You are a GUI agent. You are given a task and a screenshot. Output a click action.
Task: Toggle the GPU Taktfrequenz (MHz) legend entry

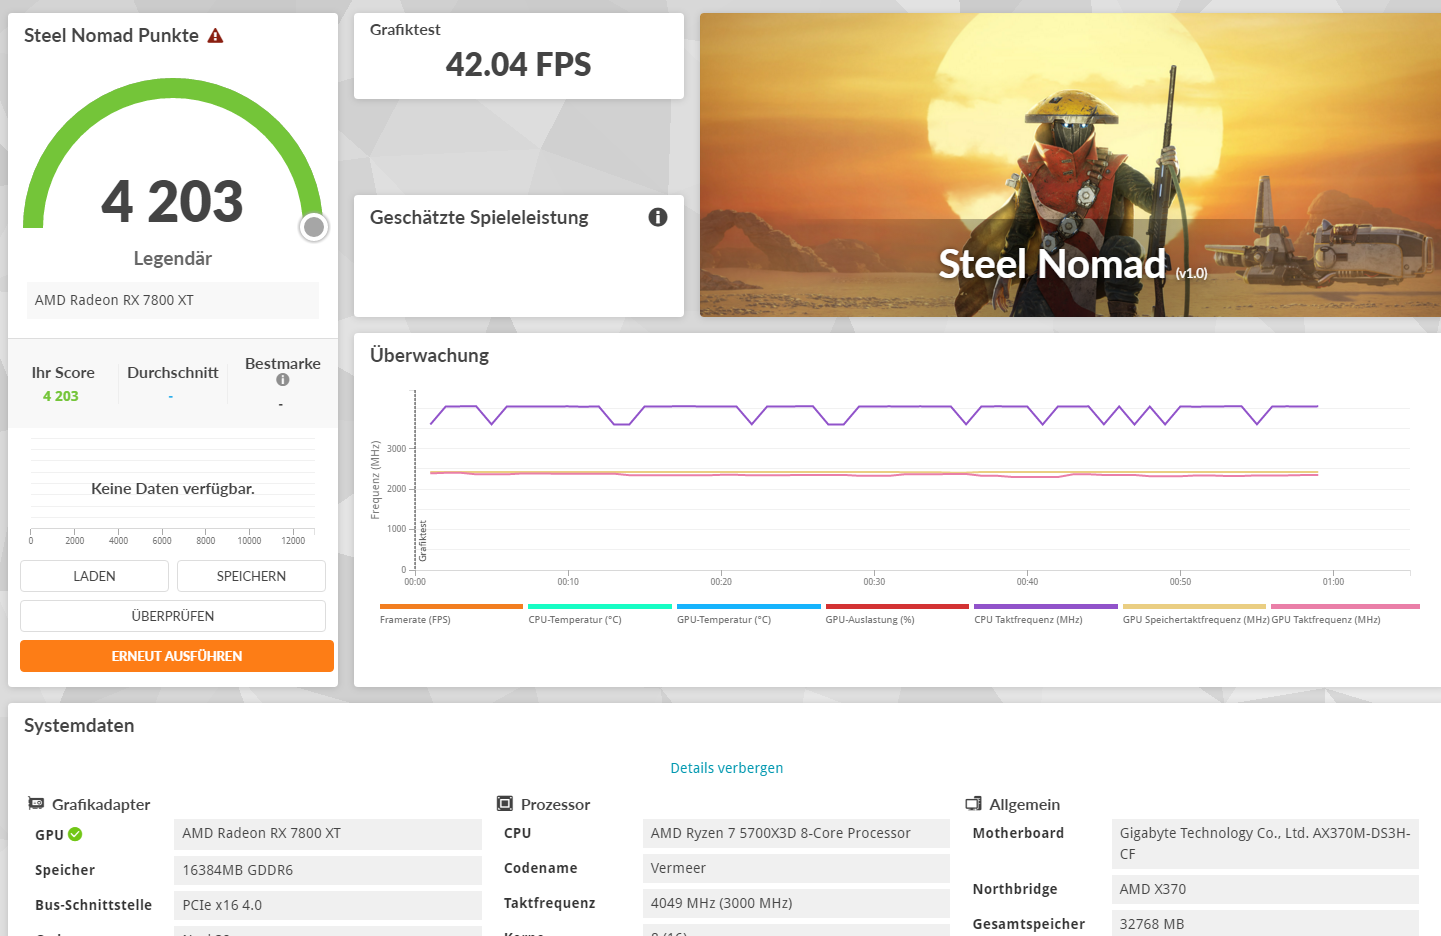pos(1345,614)
